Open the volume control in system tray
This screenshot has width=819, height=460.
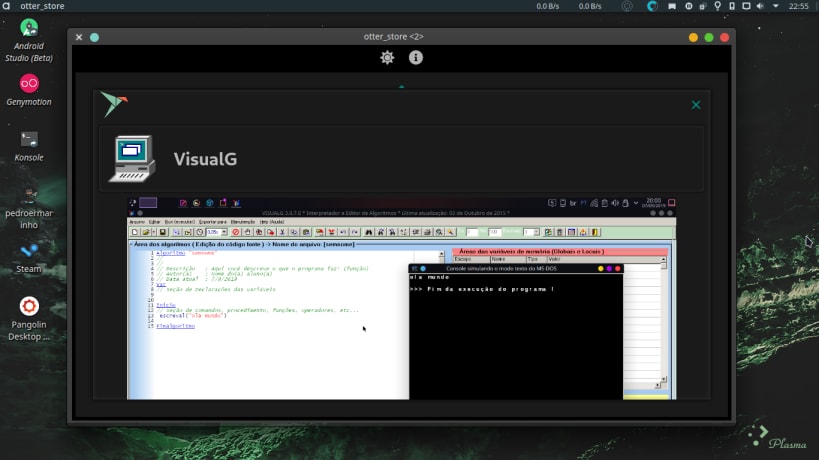click(760, 6)
